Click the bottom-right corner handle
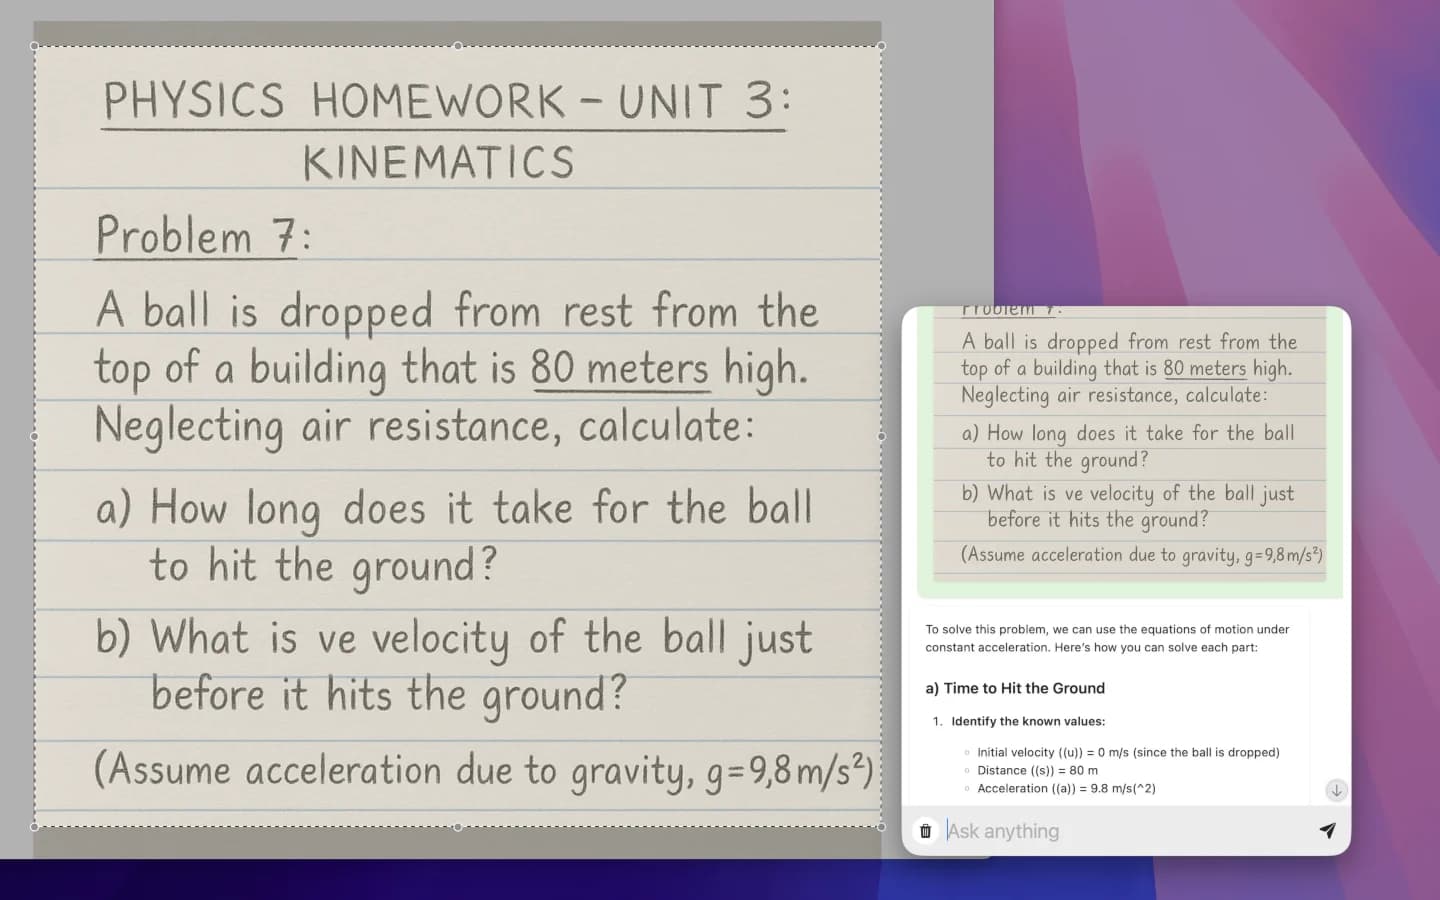This screenshot has height=900, width=1440. [x=881, y=827]
